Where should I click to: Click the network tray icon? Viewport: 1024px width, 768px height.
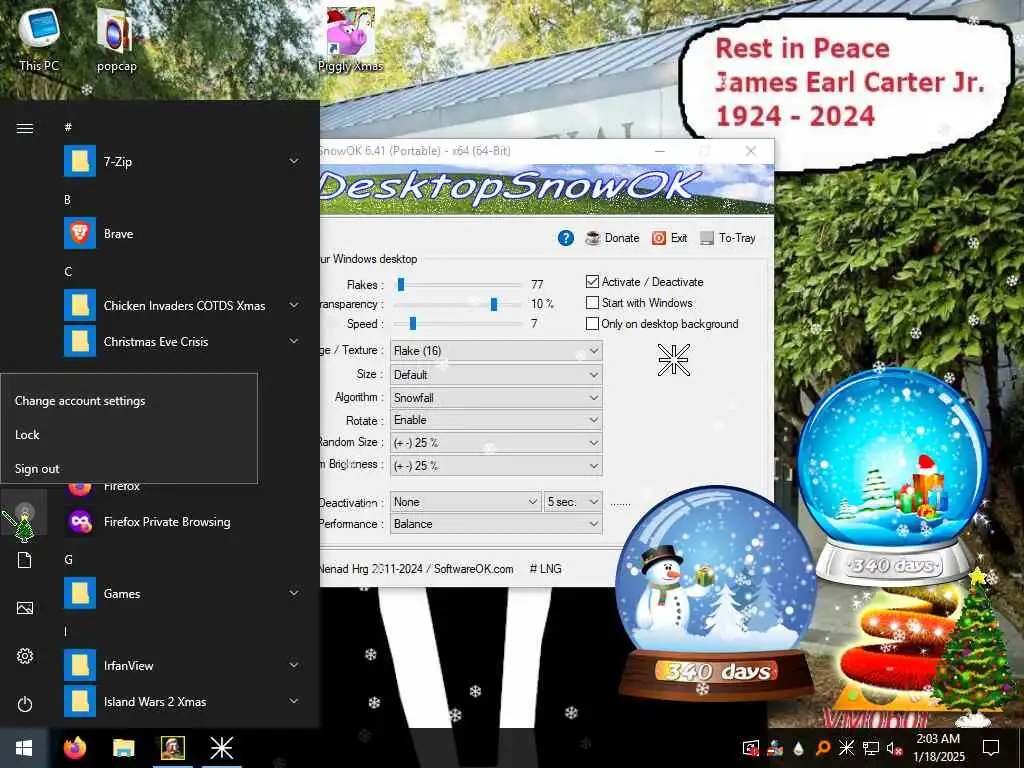click(871, 748)
